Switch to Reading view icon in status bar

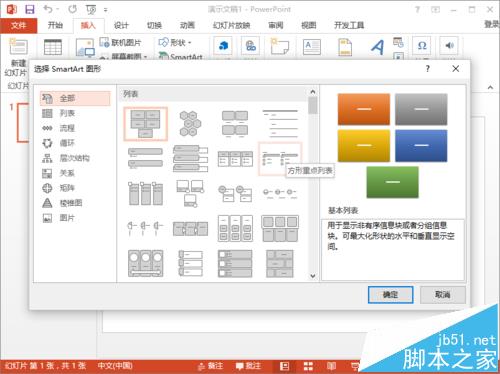pos(331,366)
